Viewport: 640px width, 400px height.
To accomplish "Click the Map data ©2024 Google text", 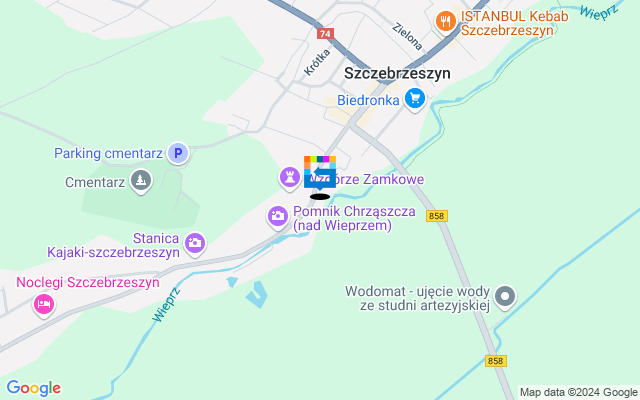I will [x=578, y=393].
